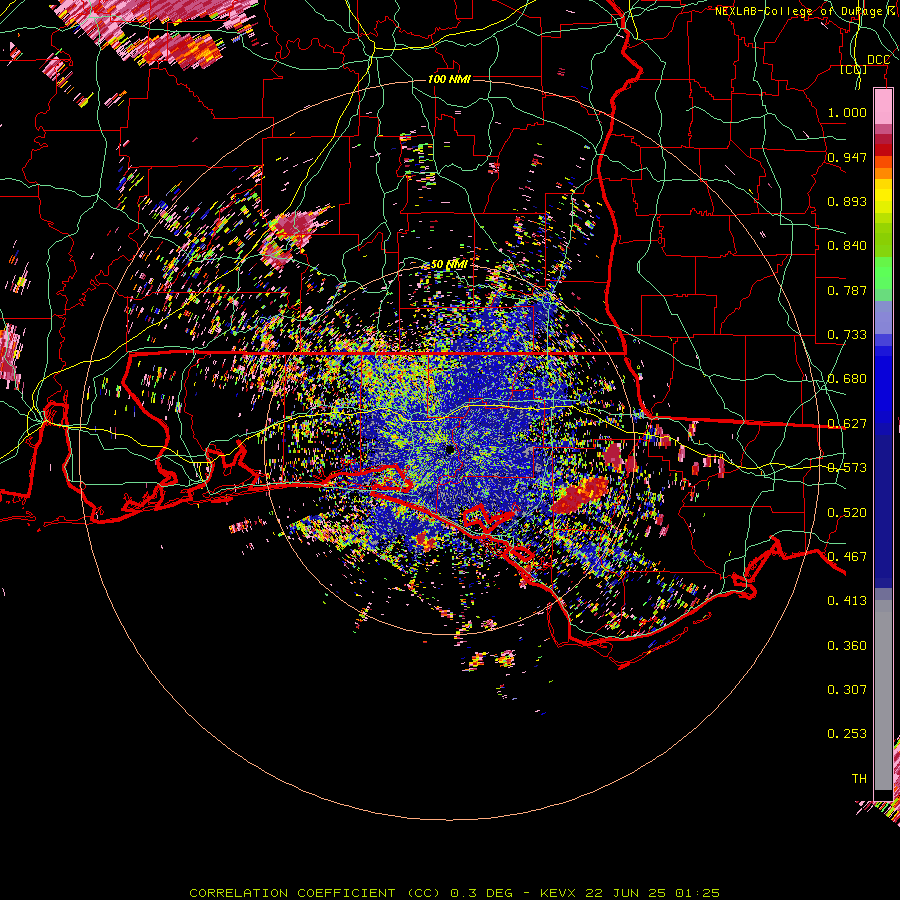The height and width of the screenshot is (900, 900).
Task: Select the DCC product label
Action: 878,60
